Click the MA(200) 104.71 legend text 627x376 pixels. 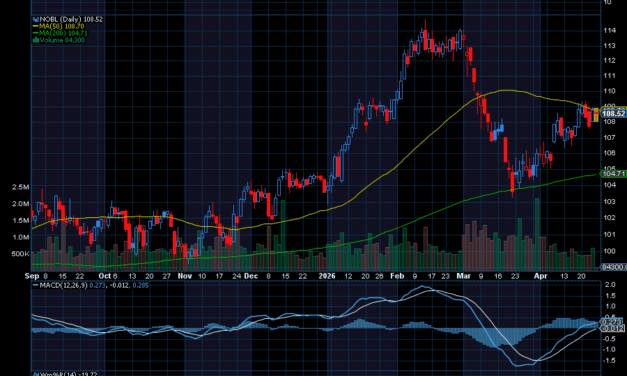(x=63, y=33)
